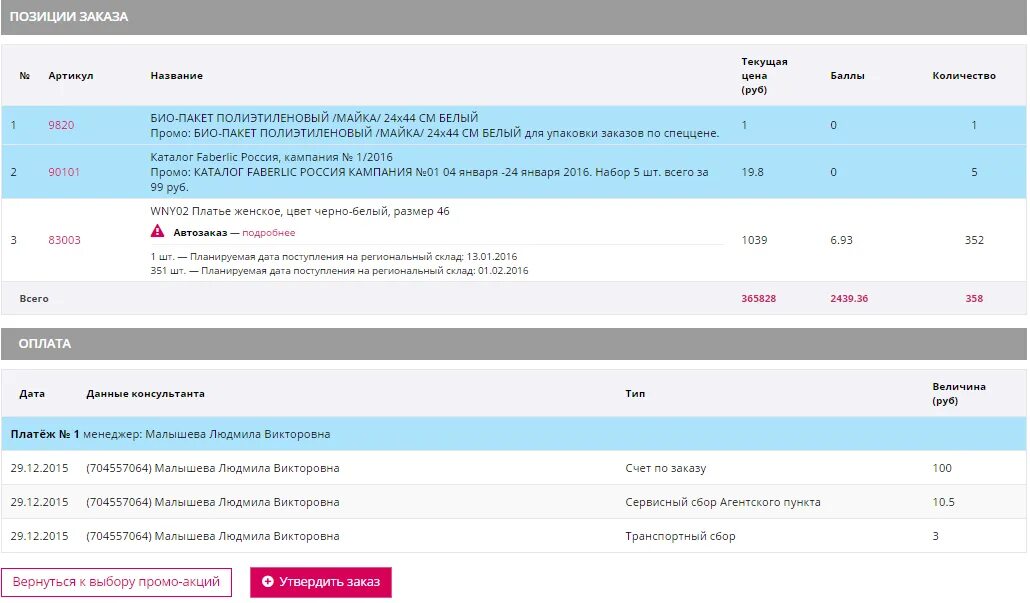Click payment amount 100
The width and height of the screenshot is (1030, 603).
(x=942, y=468)
